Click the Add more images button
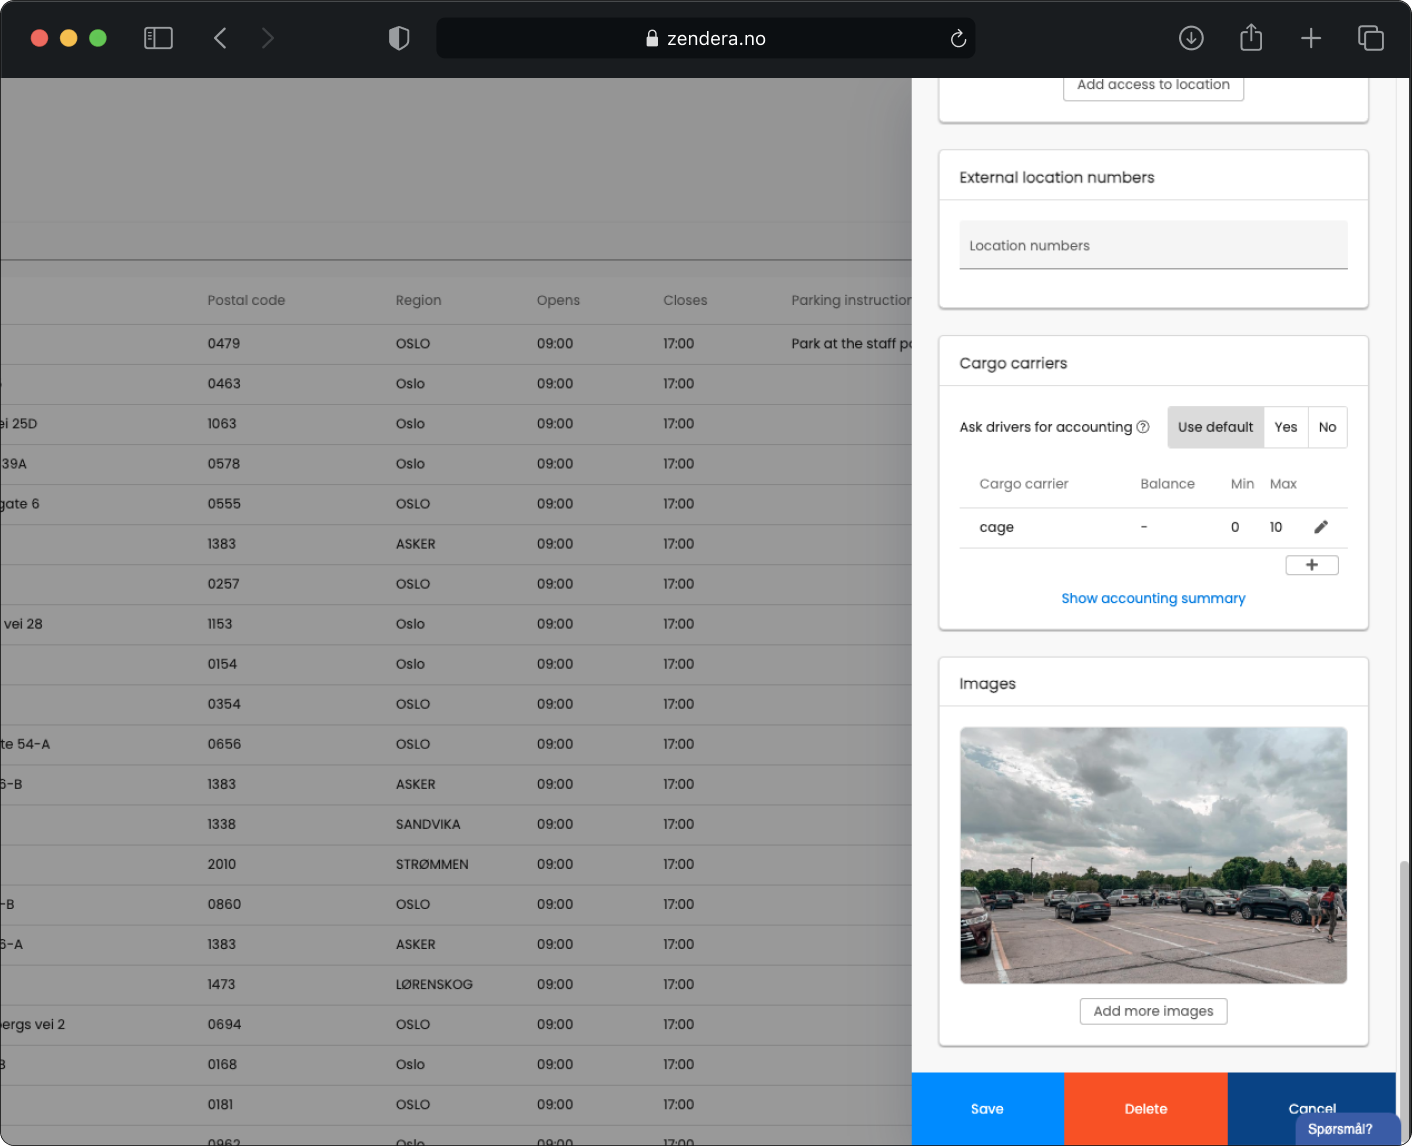This screenshot has width=1412, height=1146. click(x=1153, y=1011)
